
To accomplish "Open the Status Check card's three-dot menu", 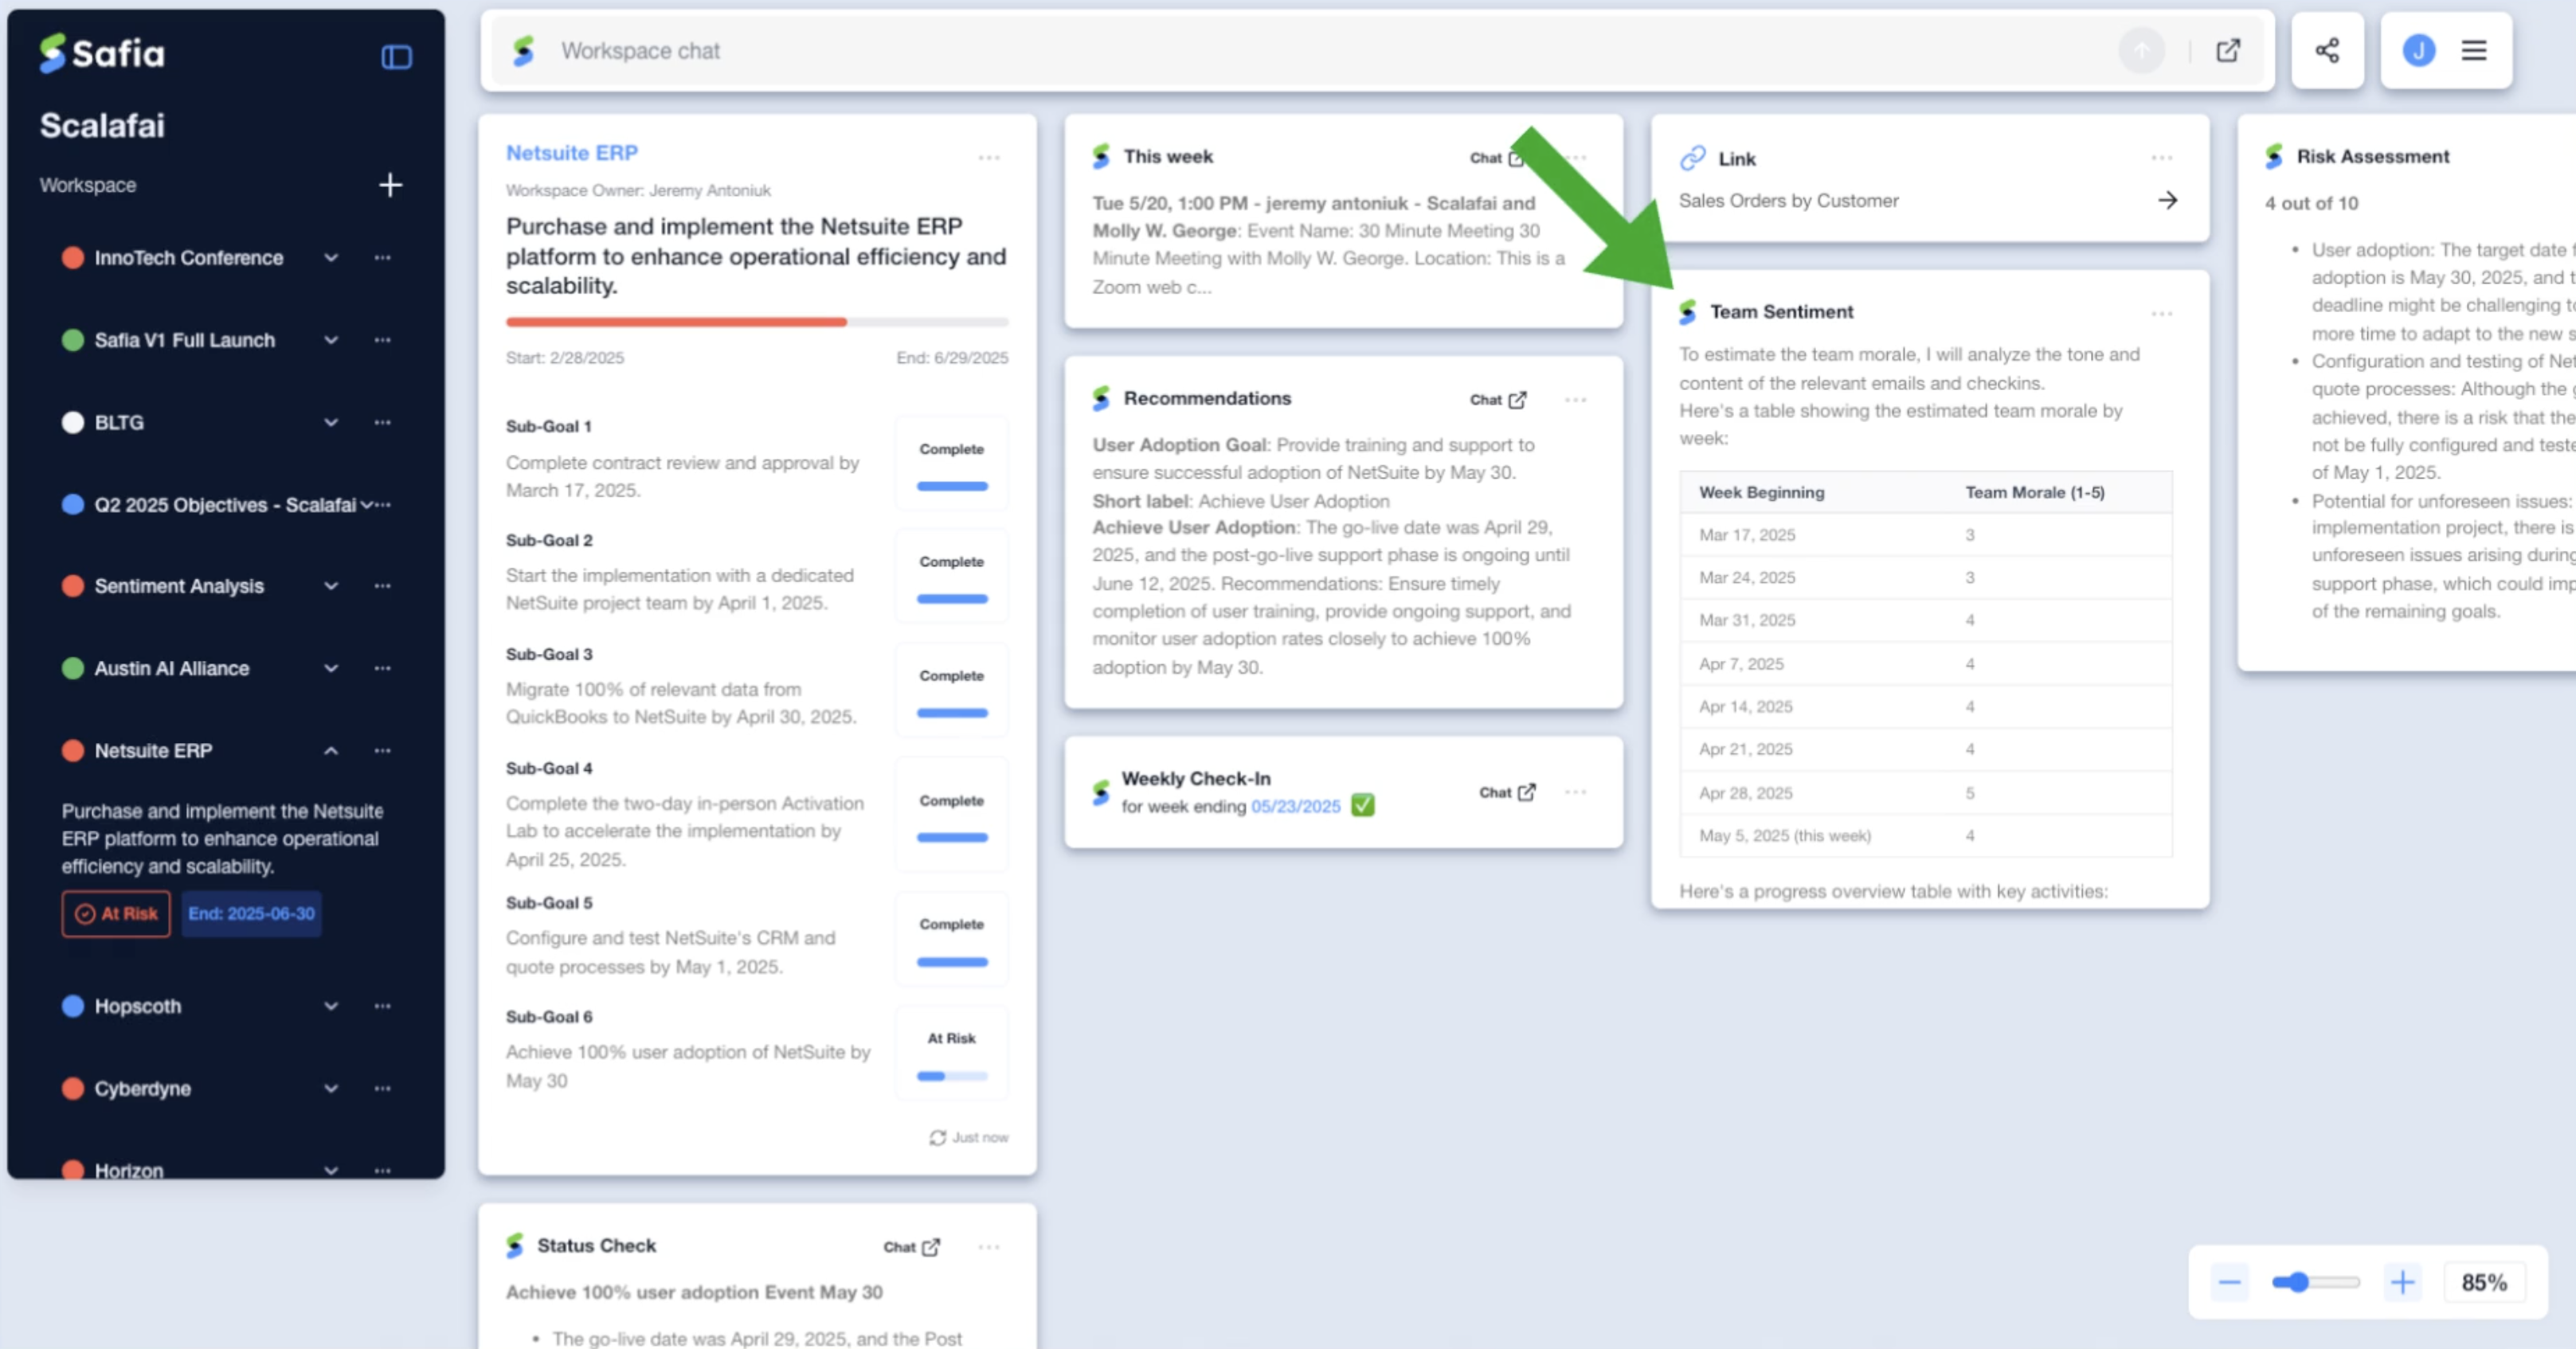I will pos(989,1246).
